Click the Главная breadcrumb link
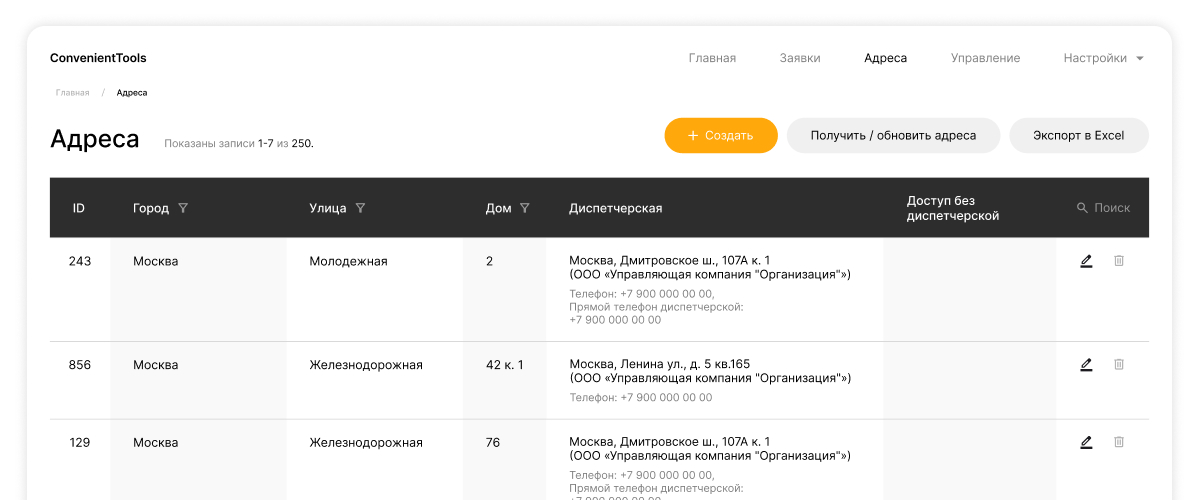 point(72,93)
